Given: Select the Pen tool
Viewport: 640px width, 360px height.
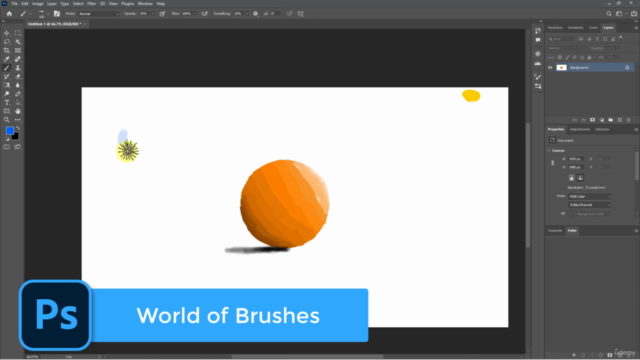Looking at the screenshot, I should tap(18, 94).
